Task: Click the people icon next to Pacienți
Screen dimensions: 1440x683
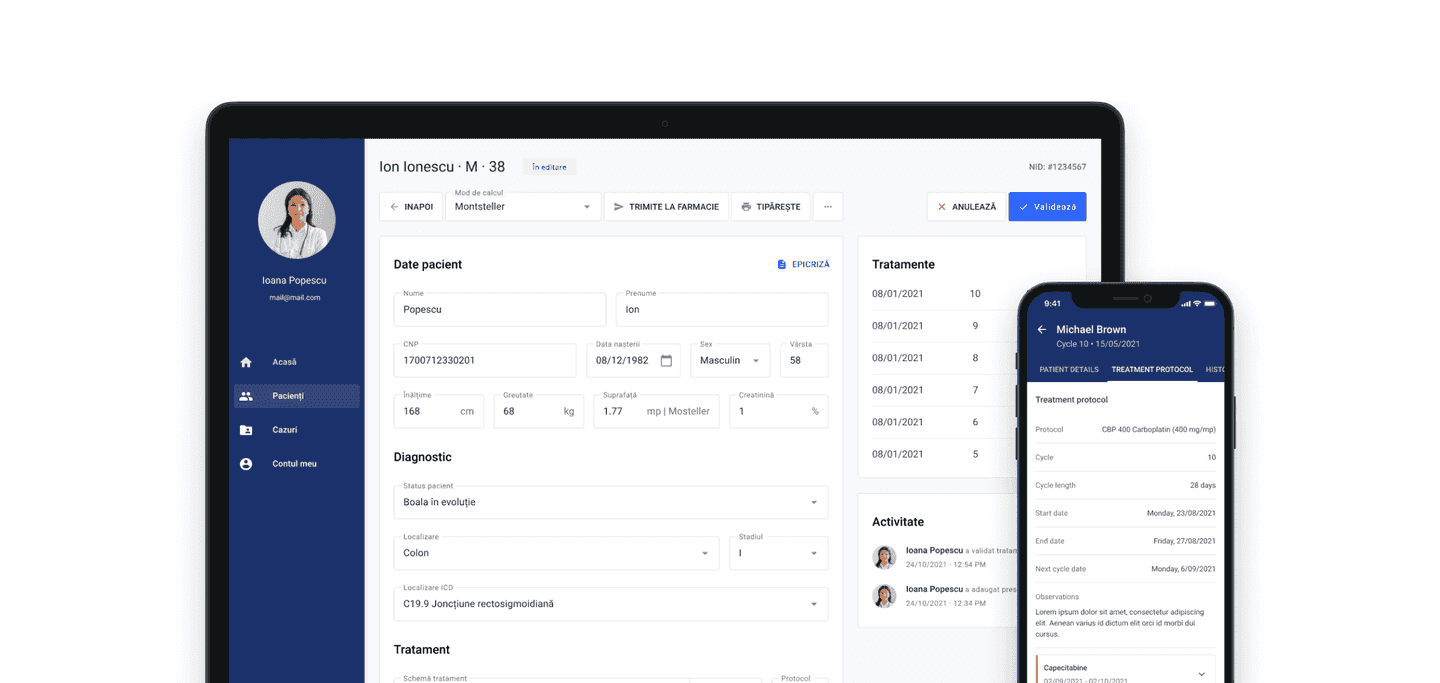Action: coord(246,396)
